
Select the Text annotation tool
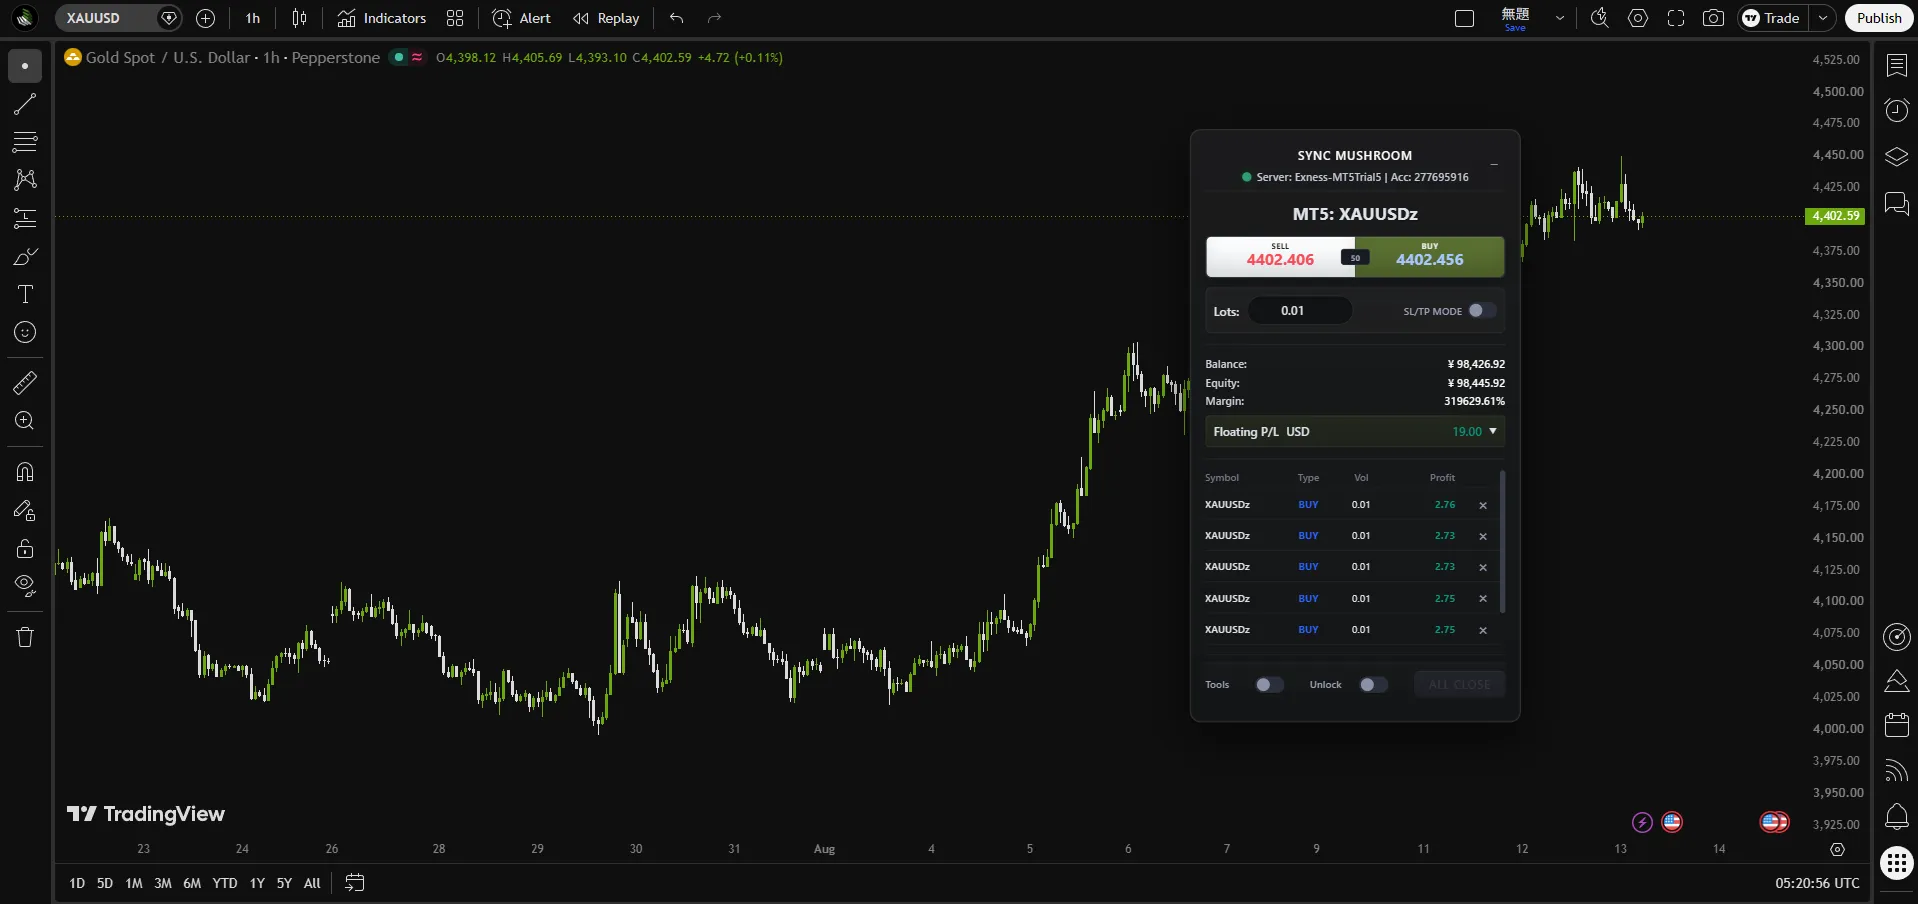click(25, 294)
